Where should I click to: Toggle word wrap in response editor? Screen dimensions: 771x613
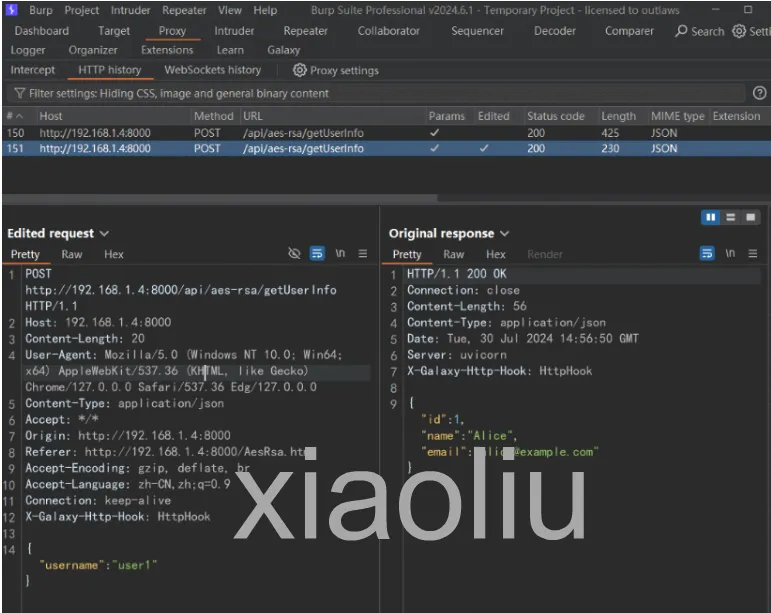pyautogui.click(x=707, y=253)
